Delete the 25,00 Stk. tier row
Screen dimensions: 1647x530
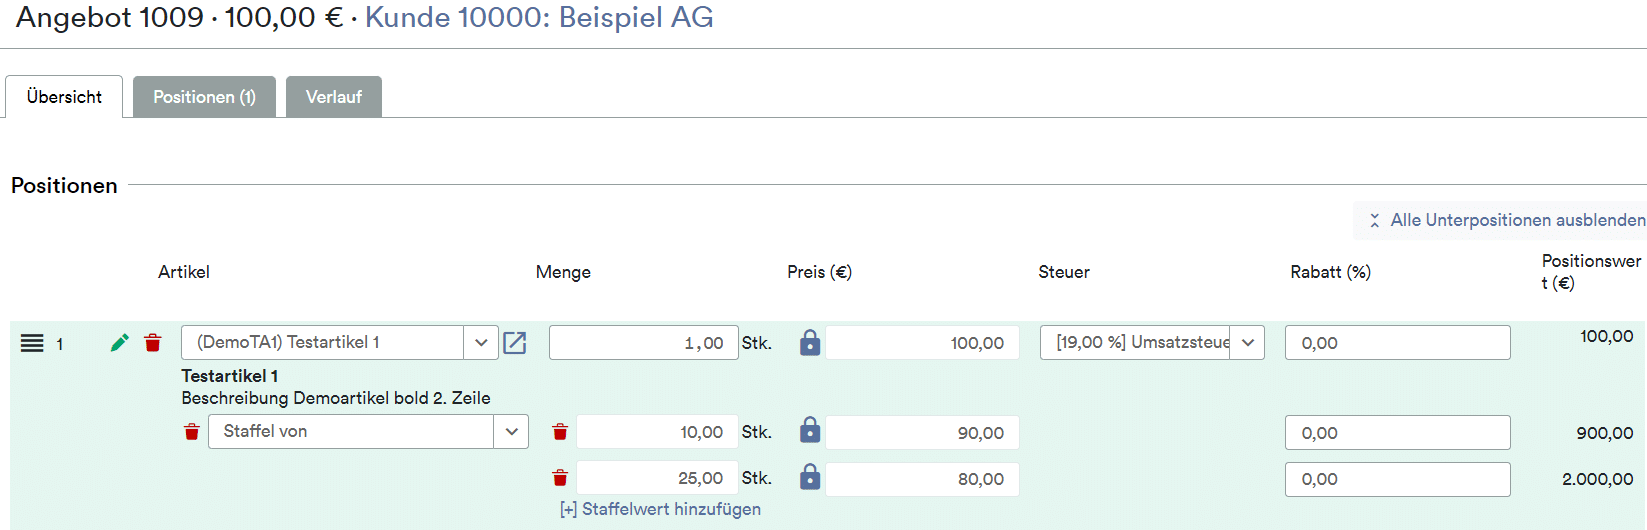pyautogui.click(x=560, y=478)
